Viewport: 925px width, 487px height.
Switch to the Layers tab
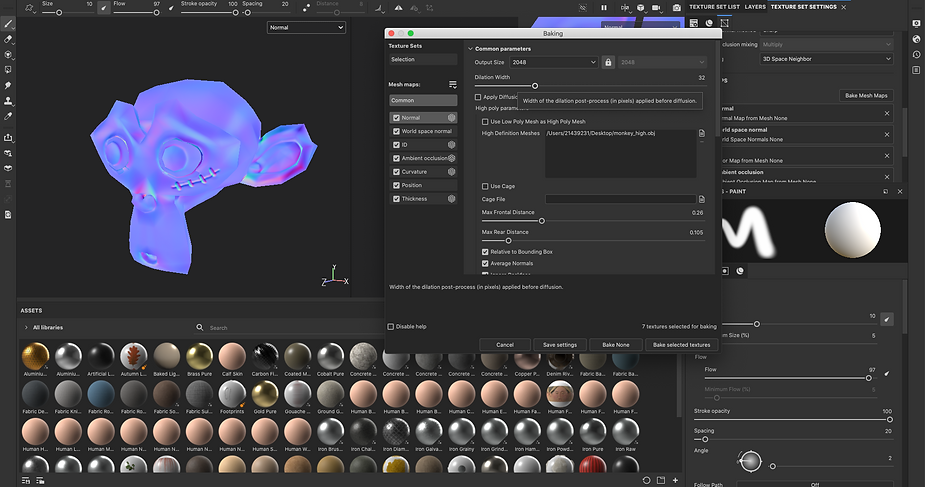tap(755, 7)
